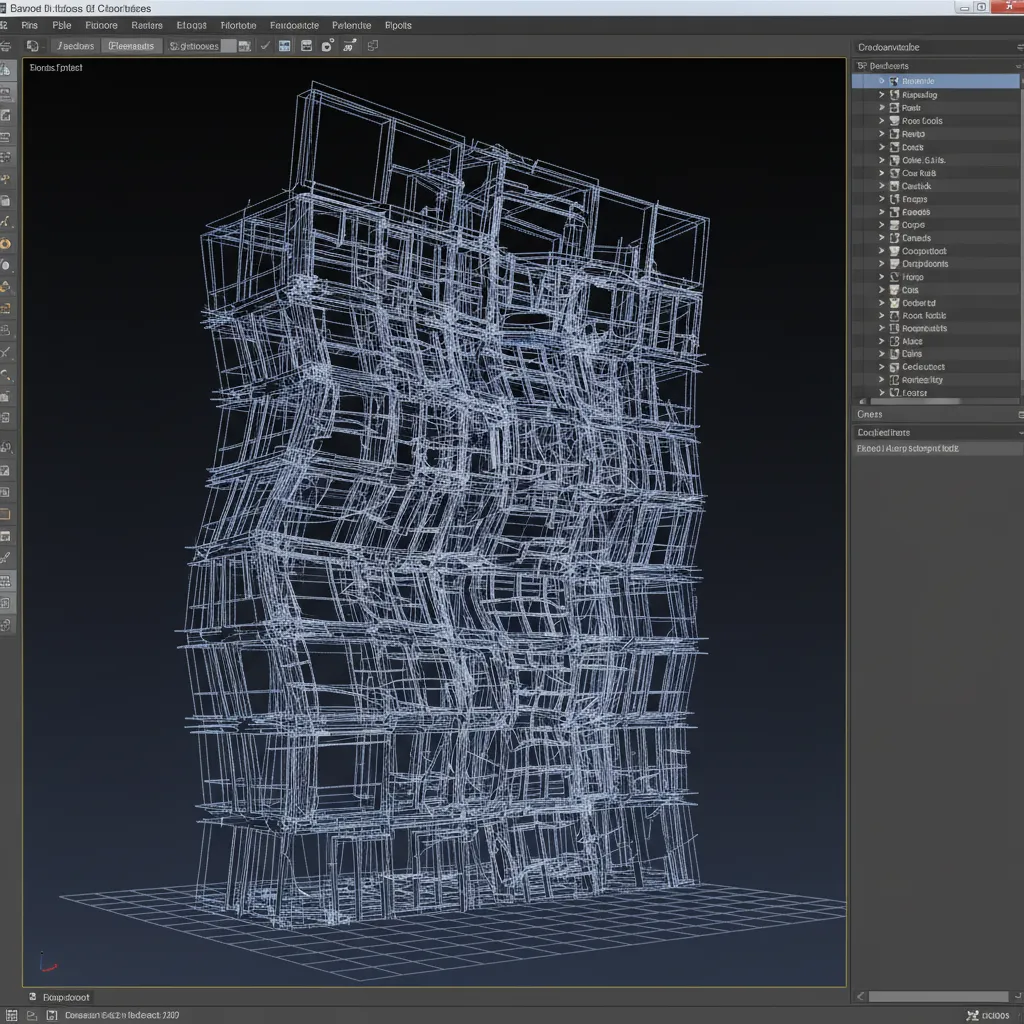The height and width of the screenshot is (1024, 1024).
Task: Expand the Castick node in the scene tree
Action: tap(880, 185)
